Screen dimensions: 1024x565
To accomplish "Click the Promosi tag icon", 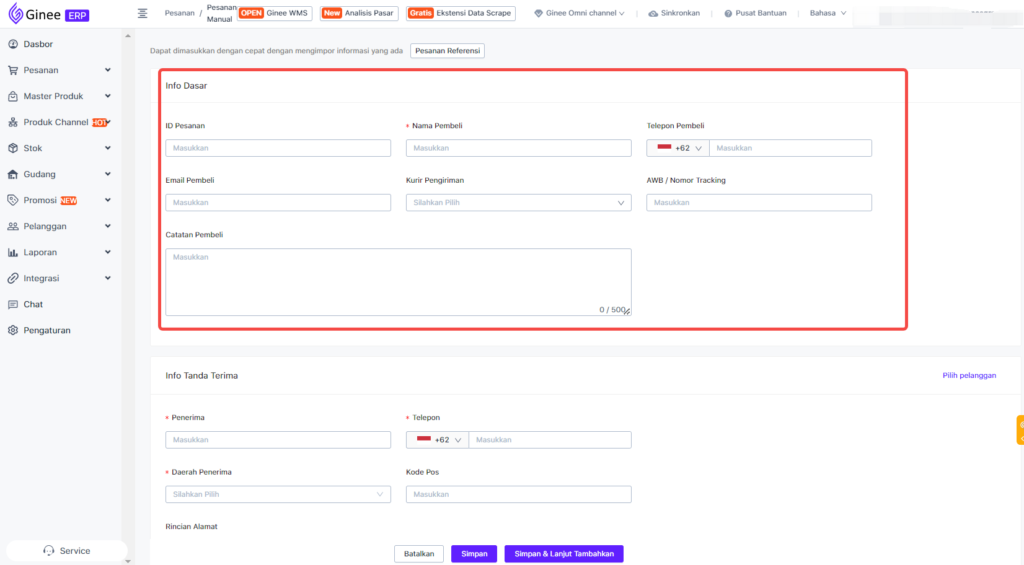I will click(x=13, y=200).
